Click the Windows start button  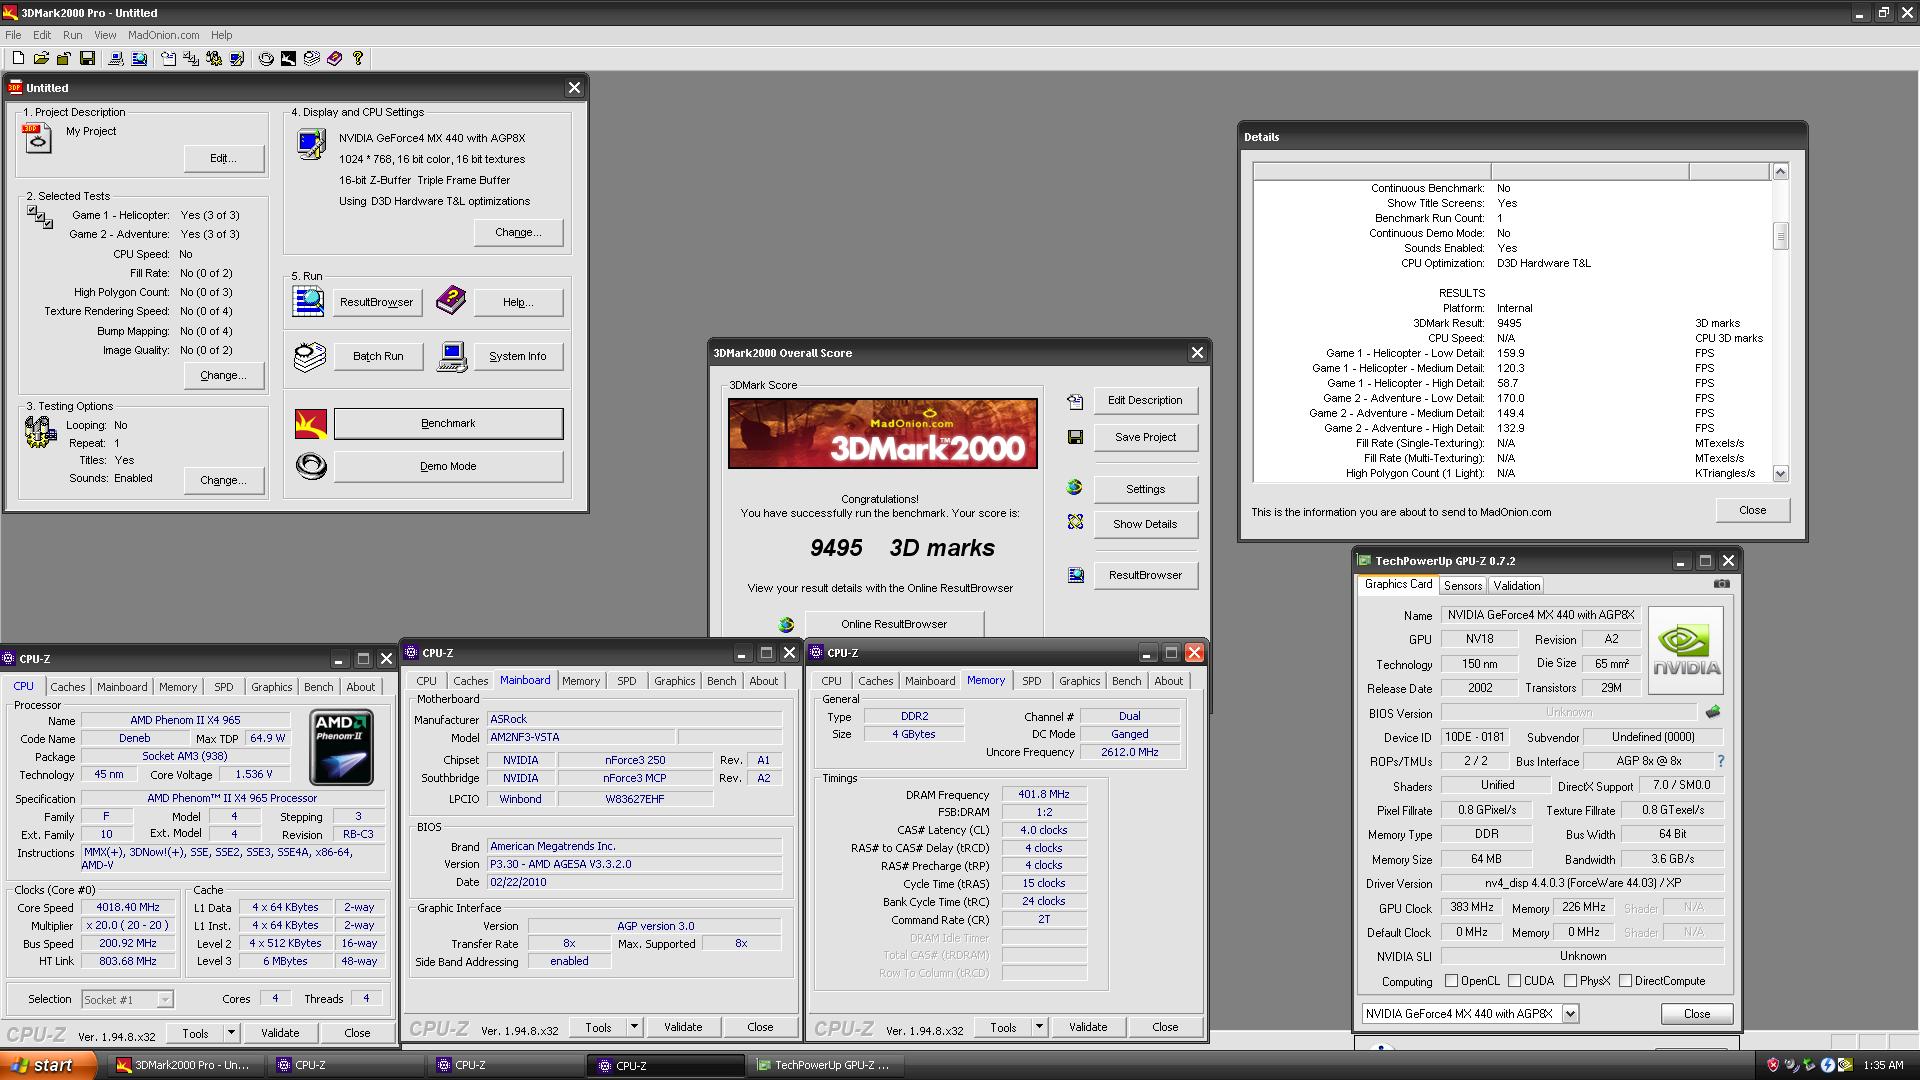[x=48, y=1065]
